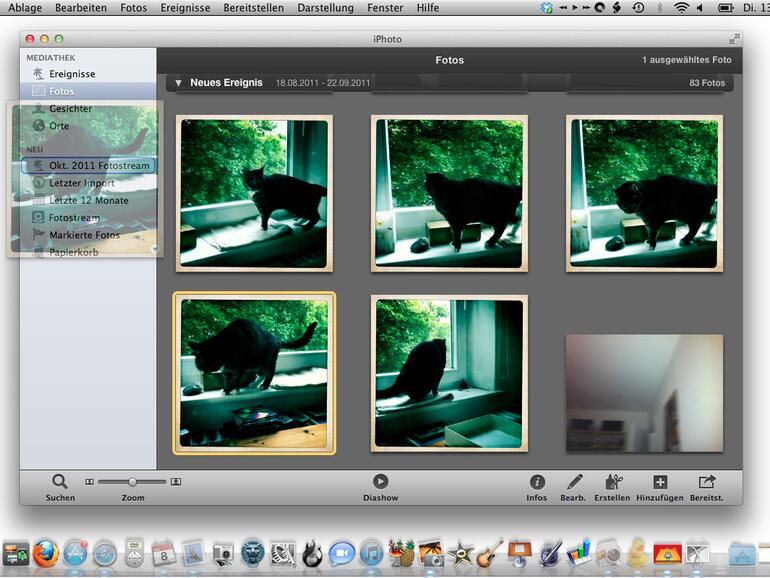Click the Suchen magnifier icon

point(60,481)
